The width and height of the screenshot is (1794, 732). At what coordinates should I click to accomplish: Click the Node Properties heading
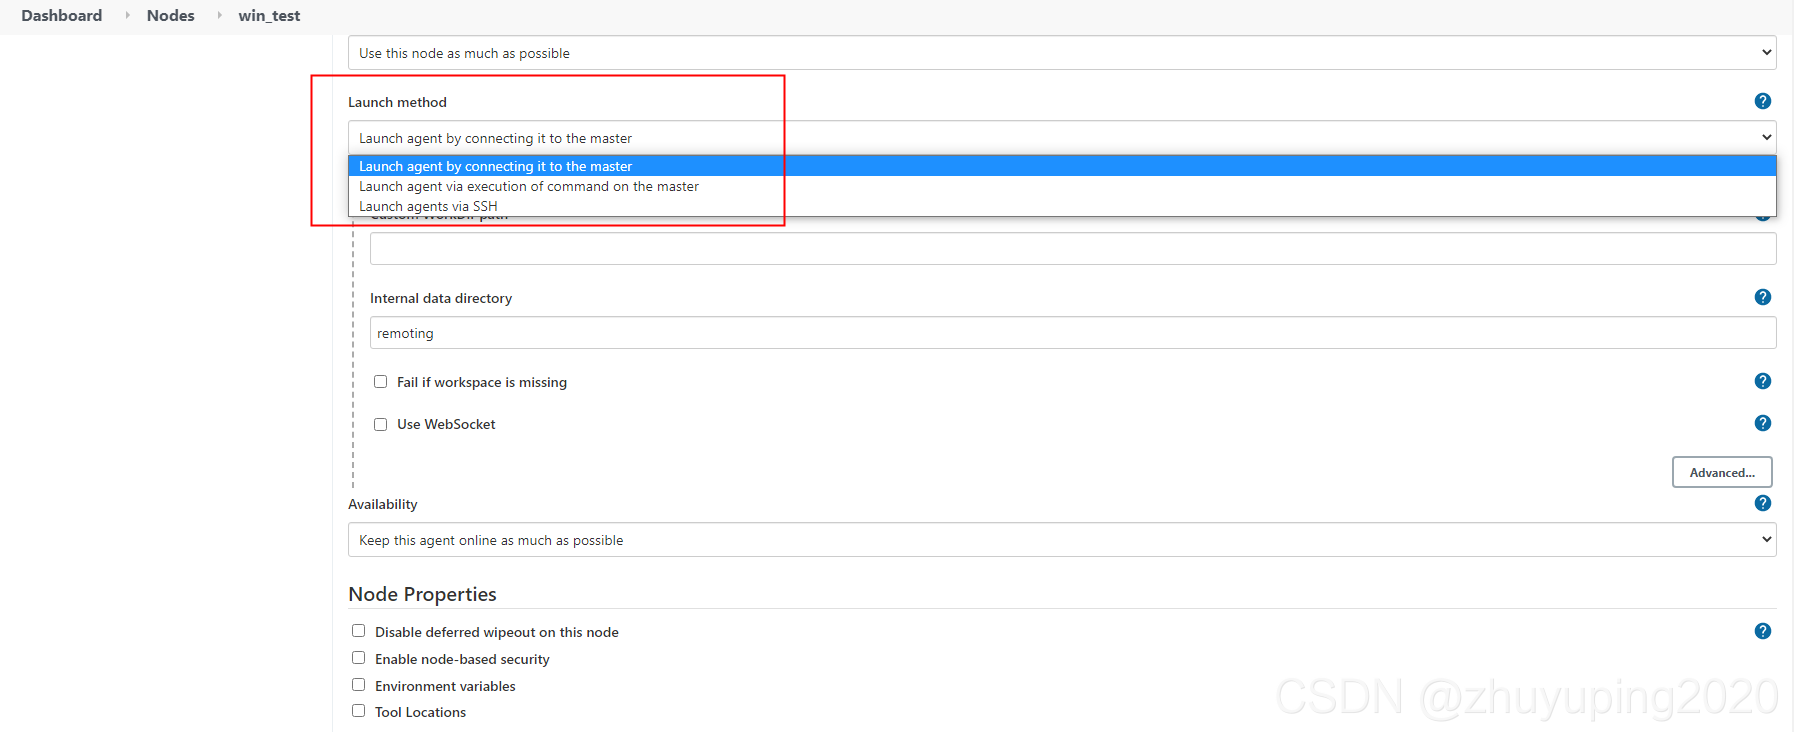click(x=422, y=594)
